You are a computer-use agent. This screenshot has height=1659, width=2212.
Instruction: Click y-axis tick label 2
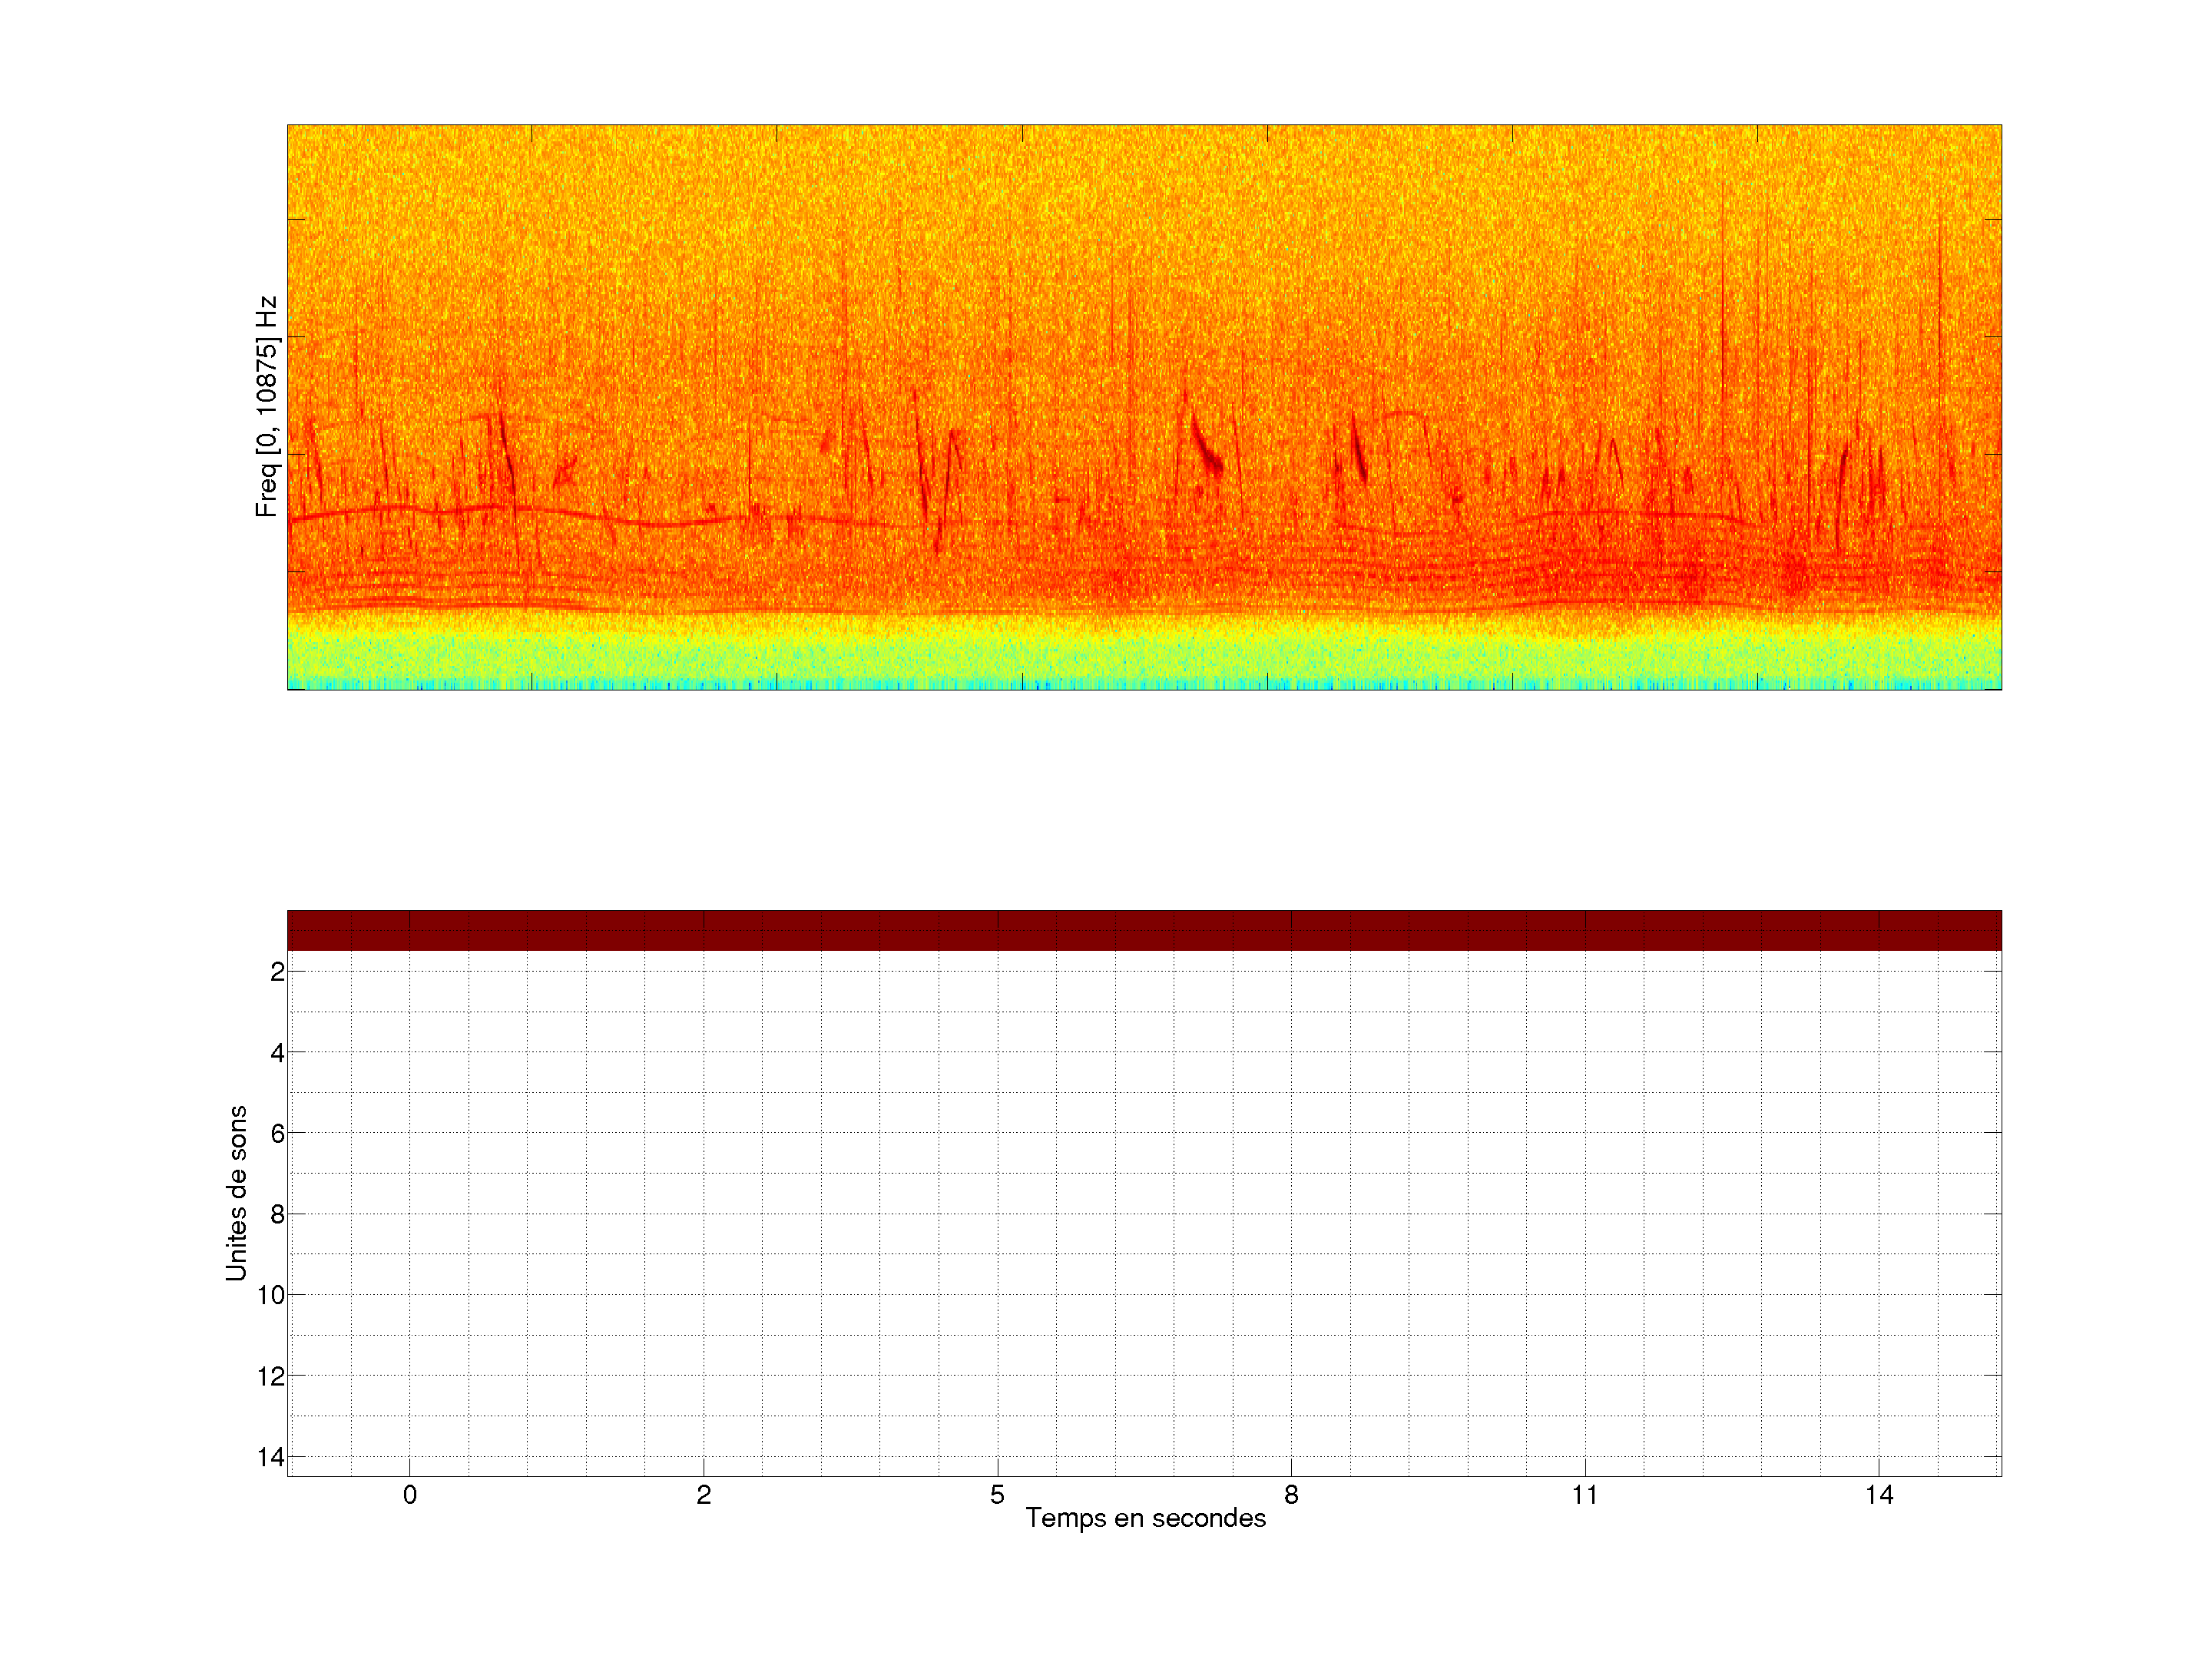[x=277, y=972]
